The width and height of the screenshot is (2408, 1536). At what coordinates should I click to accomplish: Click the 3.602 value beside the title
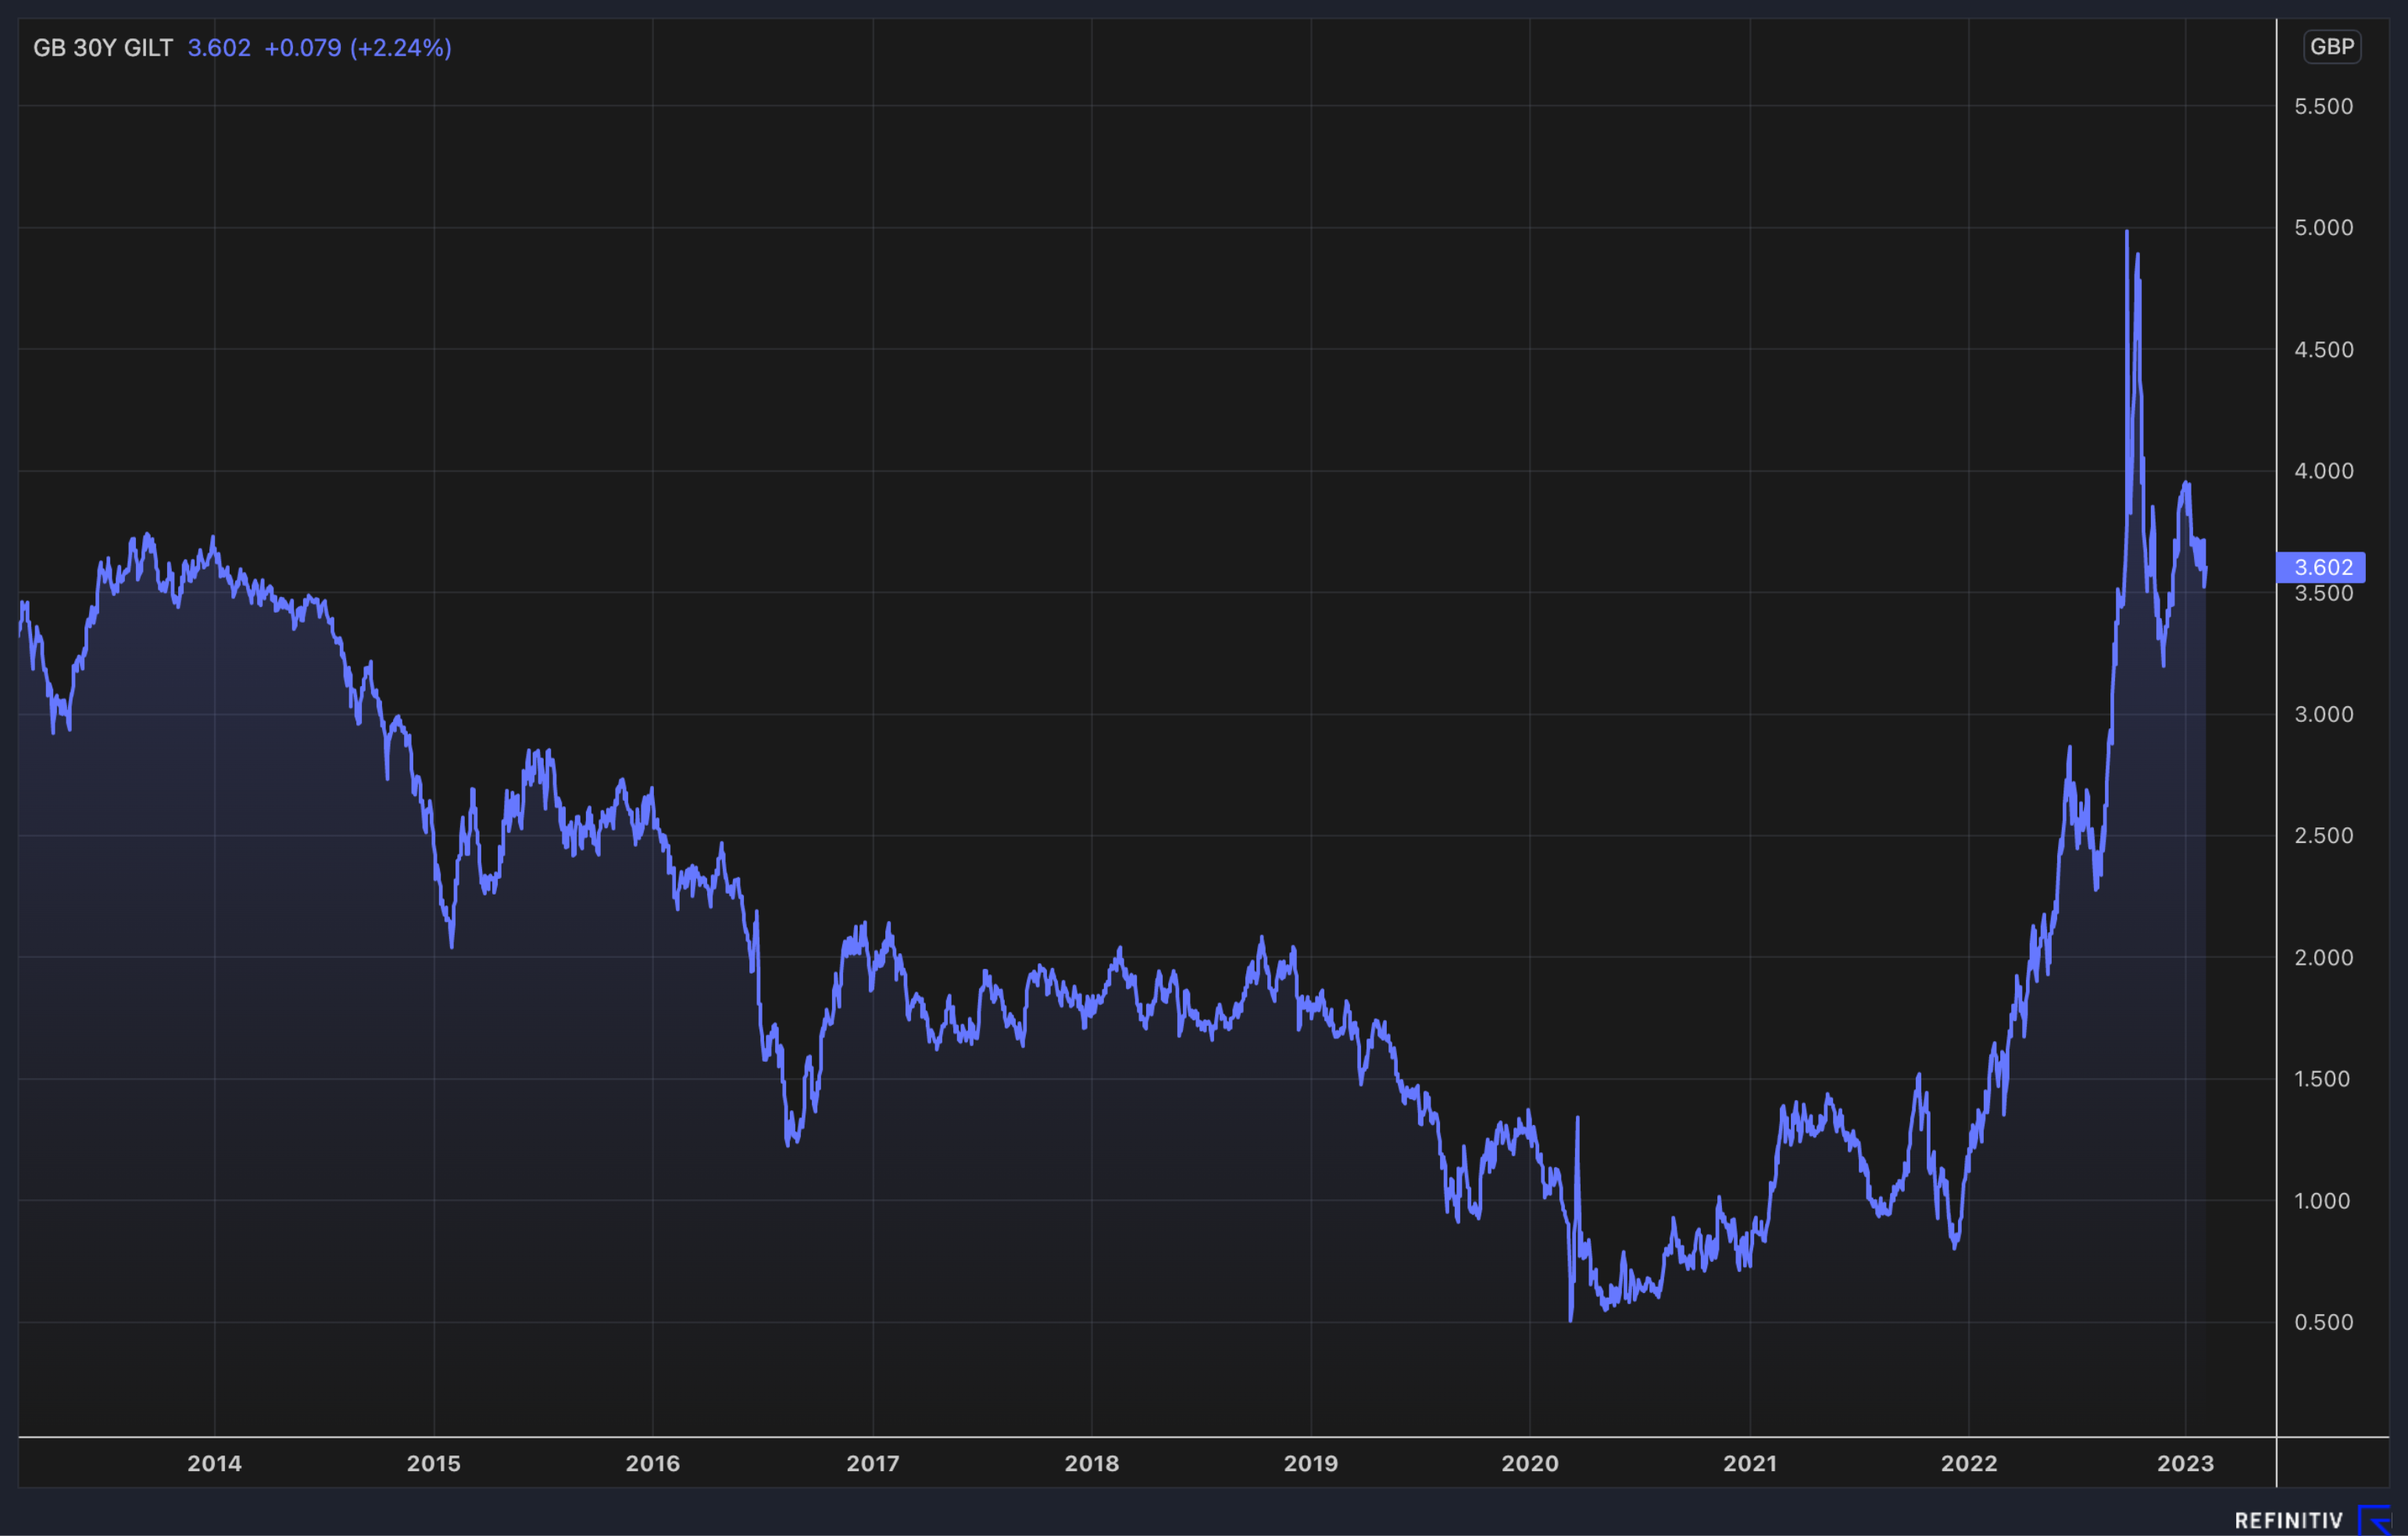pyautogui.click(x=219, y=48)
